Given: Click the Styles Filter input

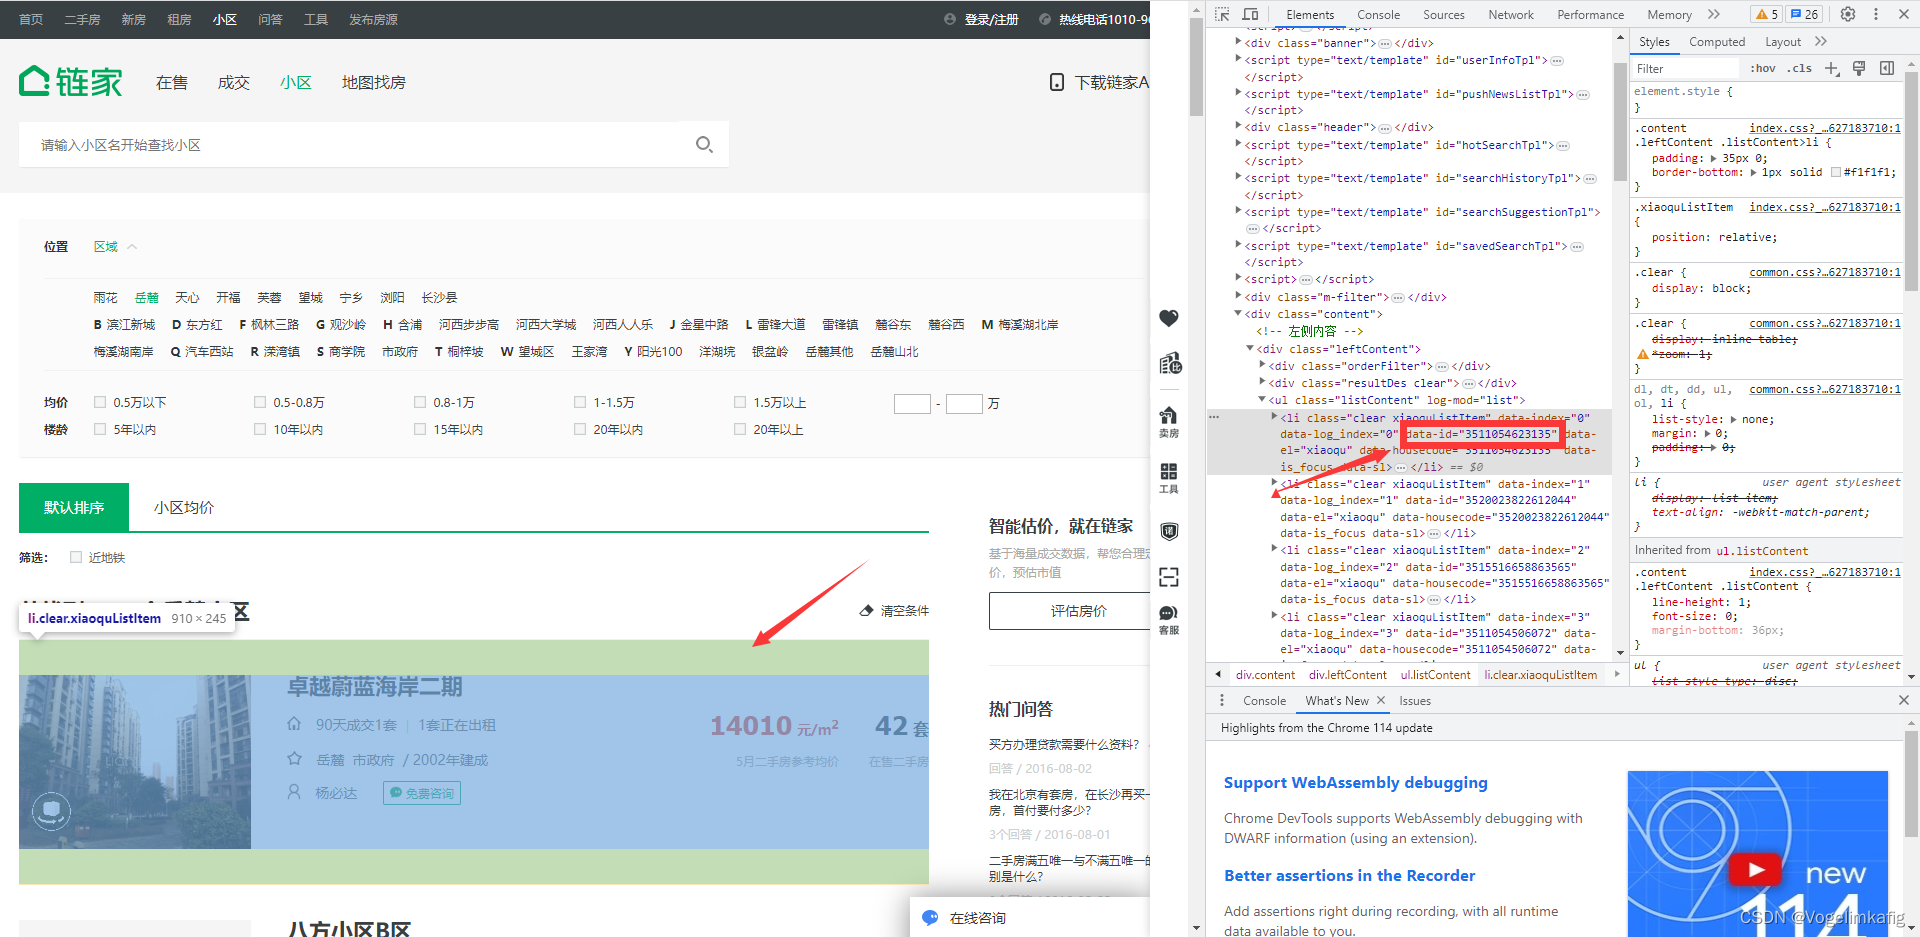Looking at the screenshot, I should 1687,68.
